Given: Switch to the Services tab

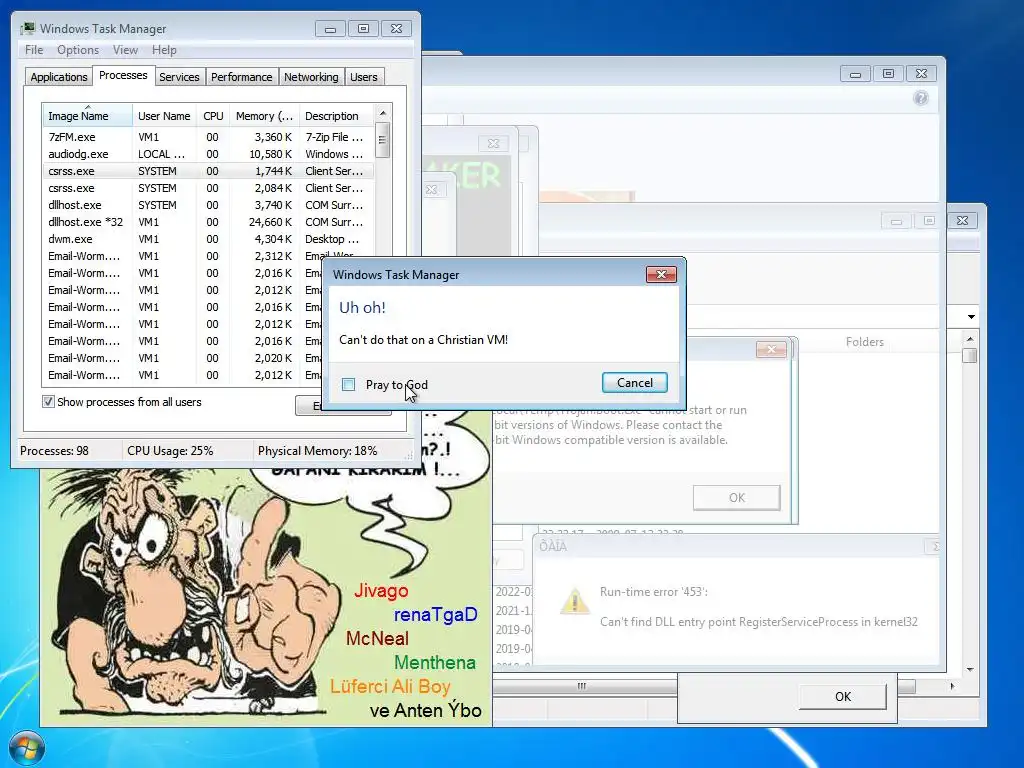Looking at the screenshot, I should tap(179, 77).
